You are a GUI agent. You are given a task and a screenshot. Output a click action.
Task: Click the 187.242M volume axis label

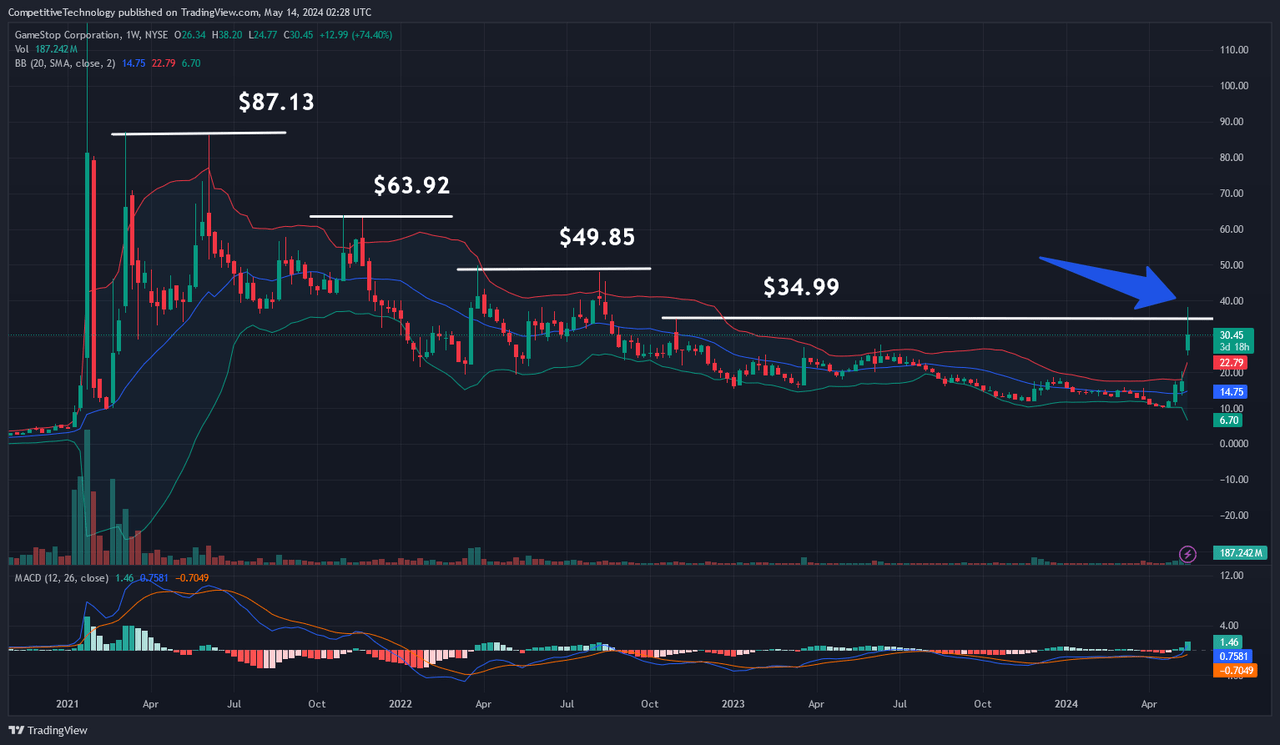[1241, 553]
